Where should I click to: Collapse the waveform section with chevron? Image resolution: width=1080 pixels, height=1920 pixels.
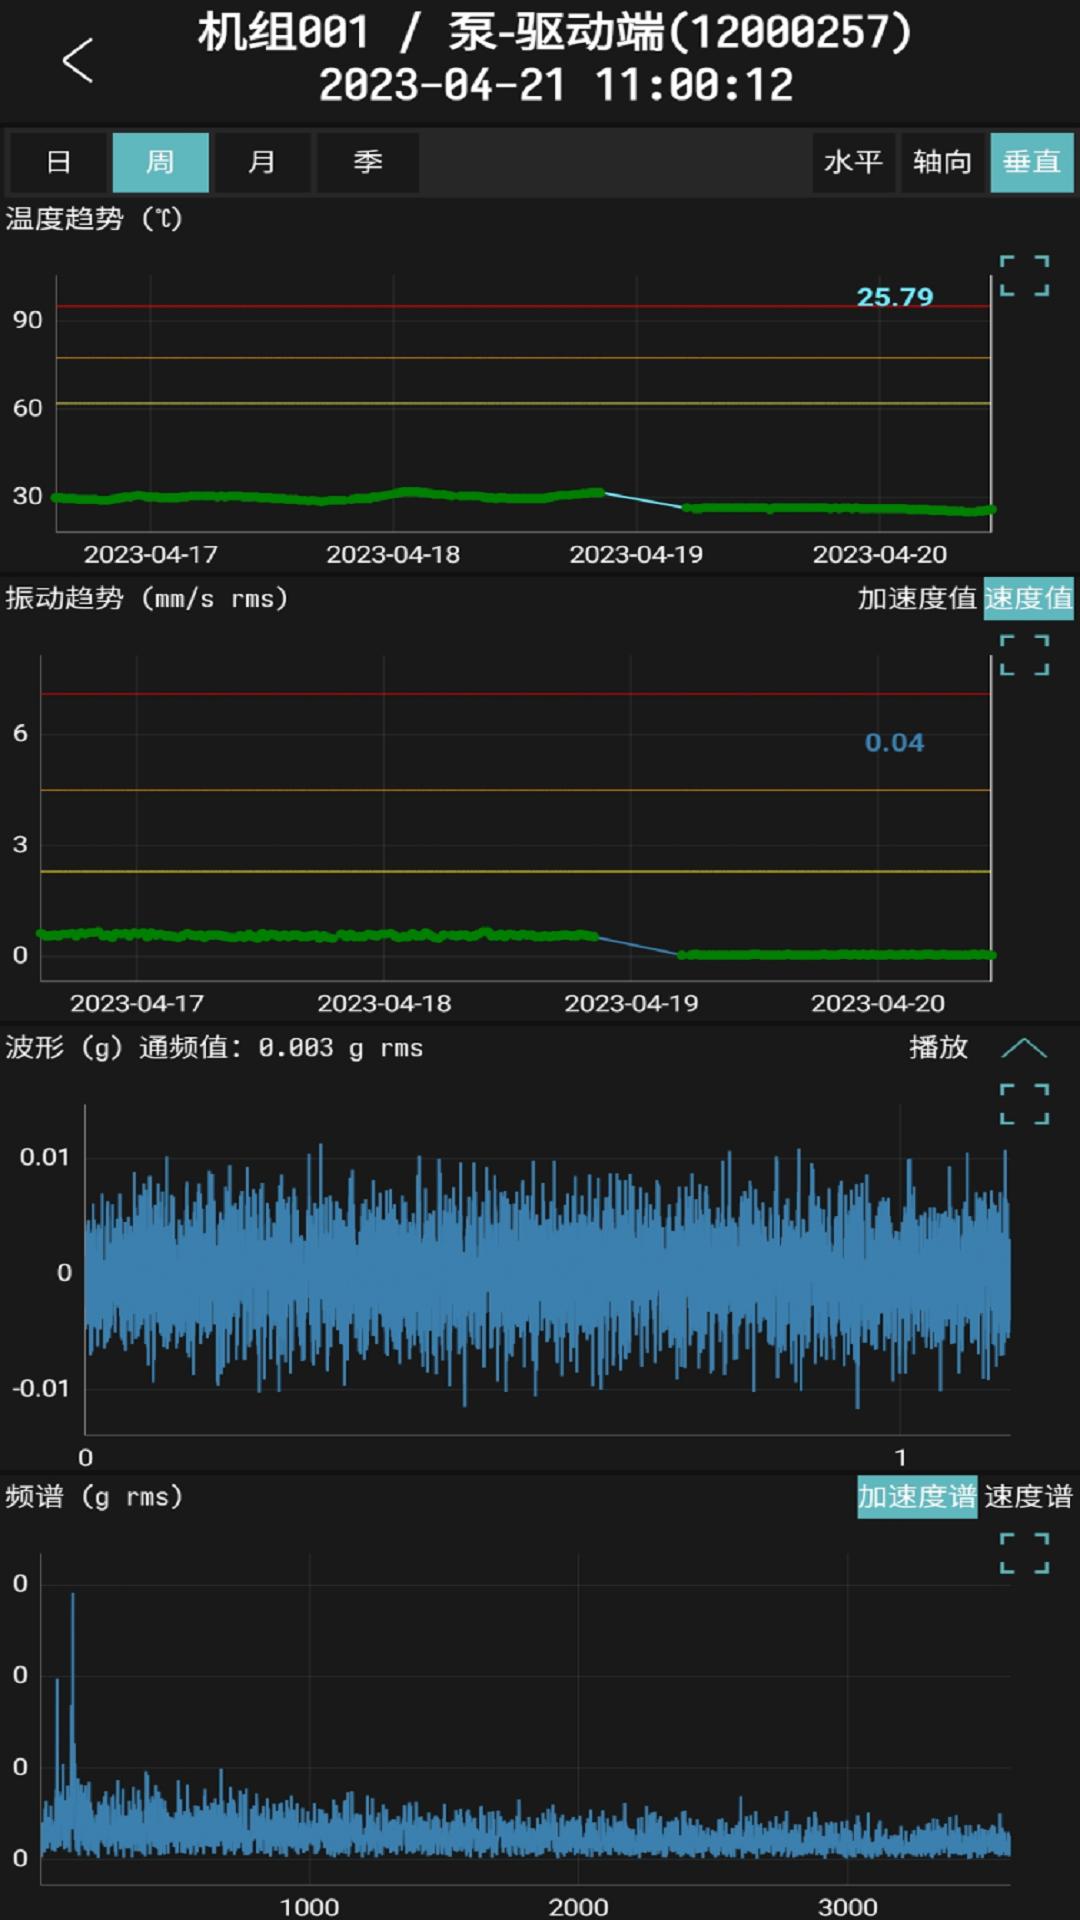pos(1024,1048)
